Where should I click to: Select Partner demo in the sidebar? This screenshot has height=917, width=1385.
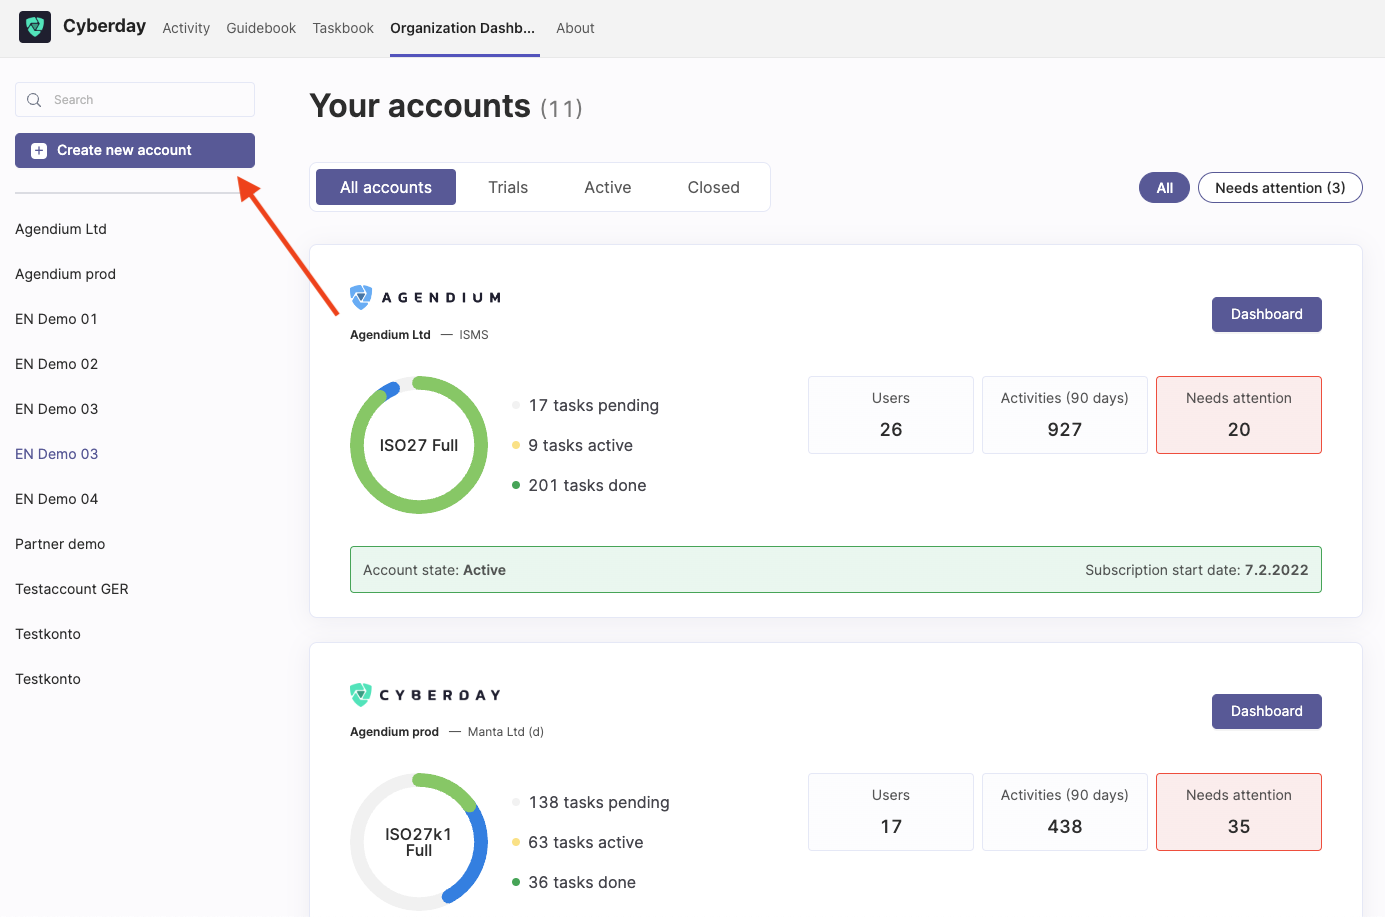point(60,544)
